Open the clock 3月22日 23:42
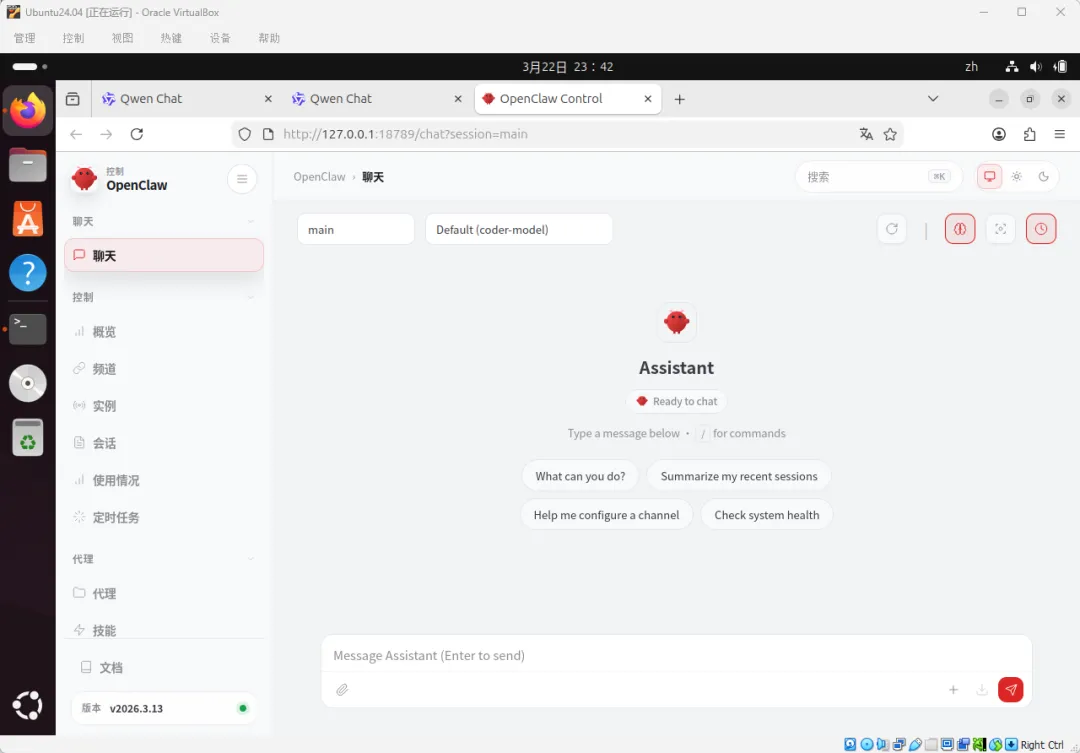The height and width of the screenshot is (753, 1080). pos(568,67)
